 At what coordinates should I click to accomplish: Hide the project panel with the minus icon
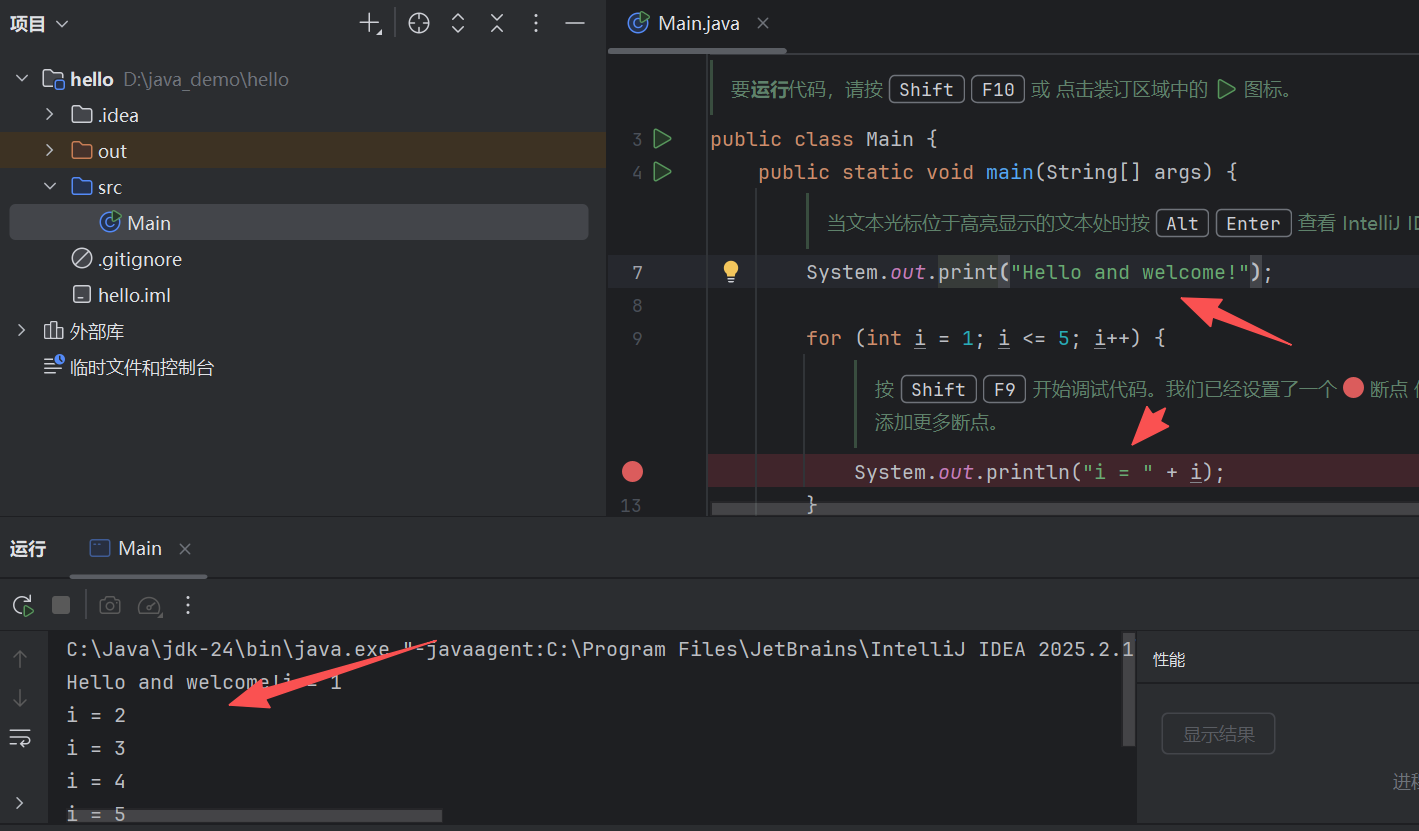575,23
